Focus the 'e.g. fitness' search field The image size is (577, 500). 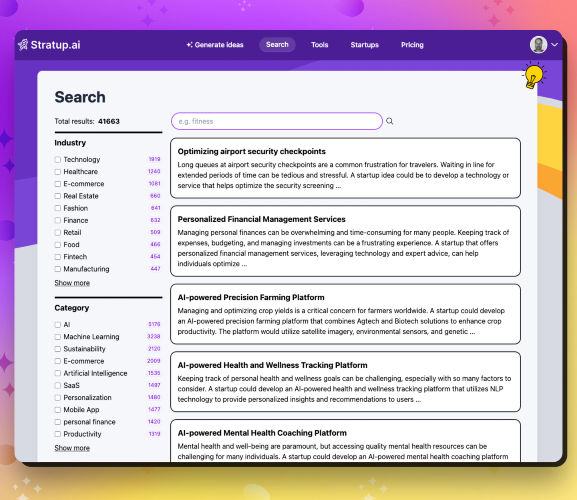277,121
